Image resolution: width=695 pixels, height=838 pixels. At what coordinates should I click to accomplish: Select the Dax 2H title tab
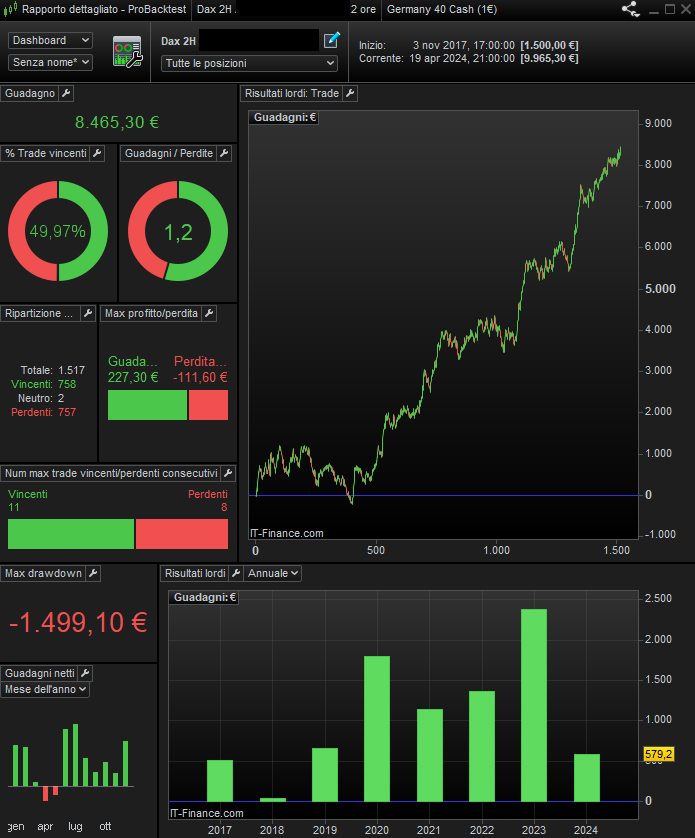click(x=214, y=9)
